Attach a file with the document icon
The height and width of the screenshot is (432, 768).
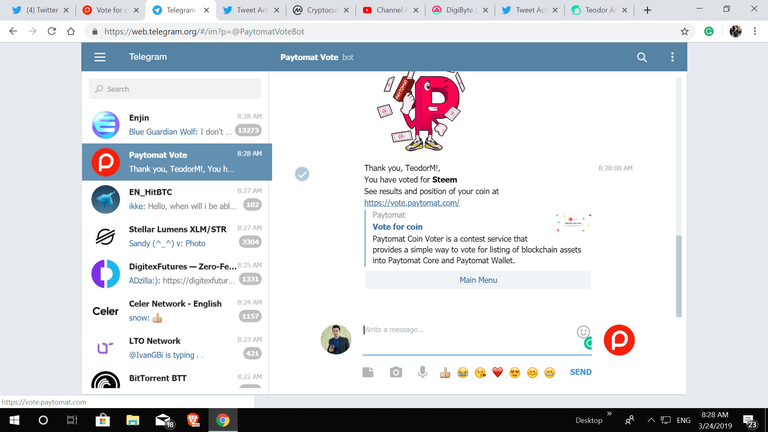[368, 372]
